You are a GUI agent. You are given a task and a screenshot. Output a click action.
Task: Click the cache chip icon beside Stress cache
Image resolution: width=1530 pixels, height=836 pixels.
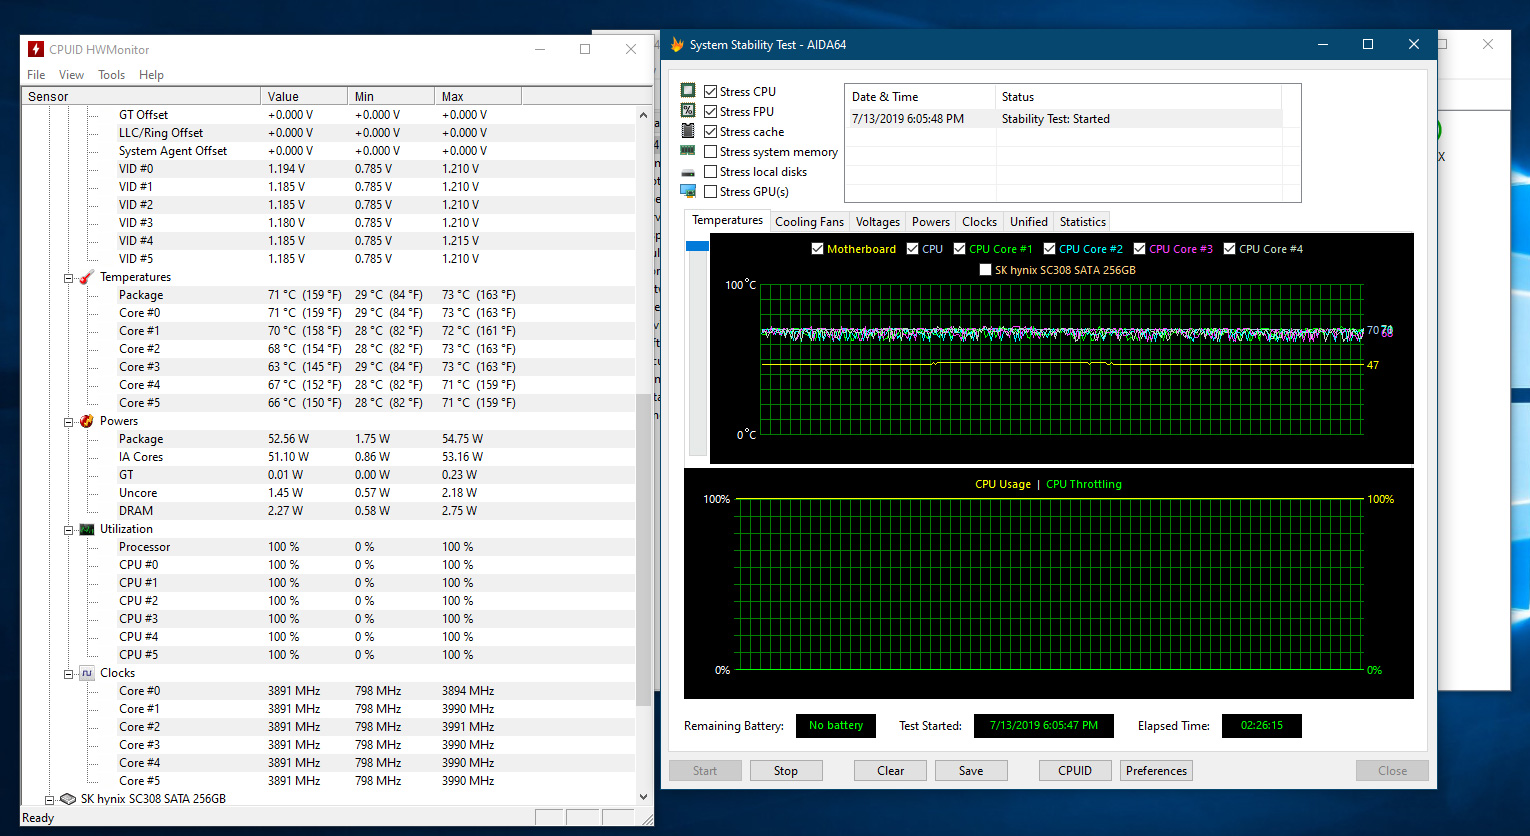pos(688,131)
